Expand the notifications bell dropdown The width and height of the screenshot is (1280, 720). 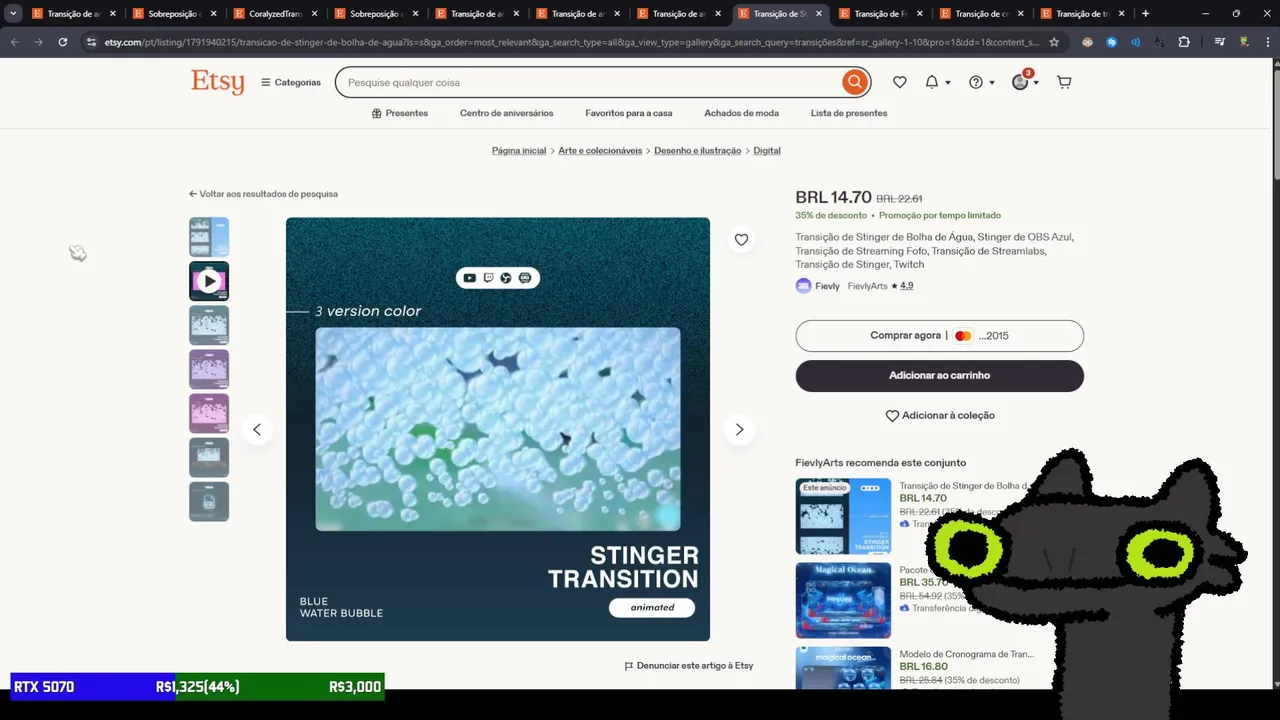[x=937, y=82]
